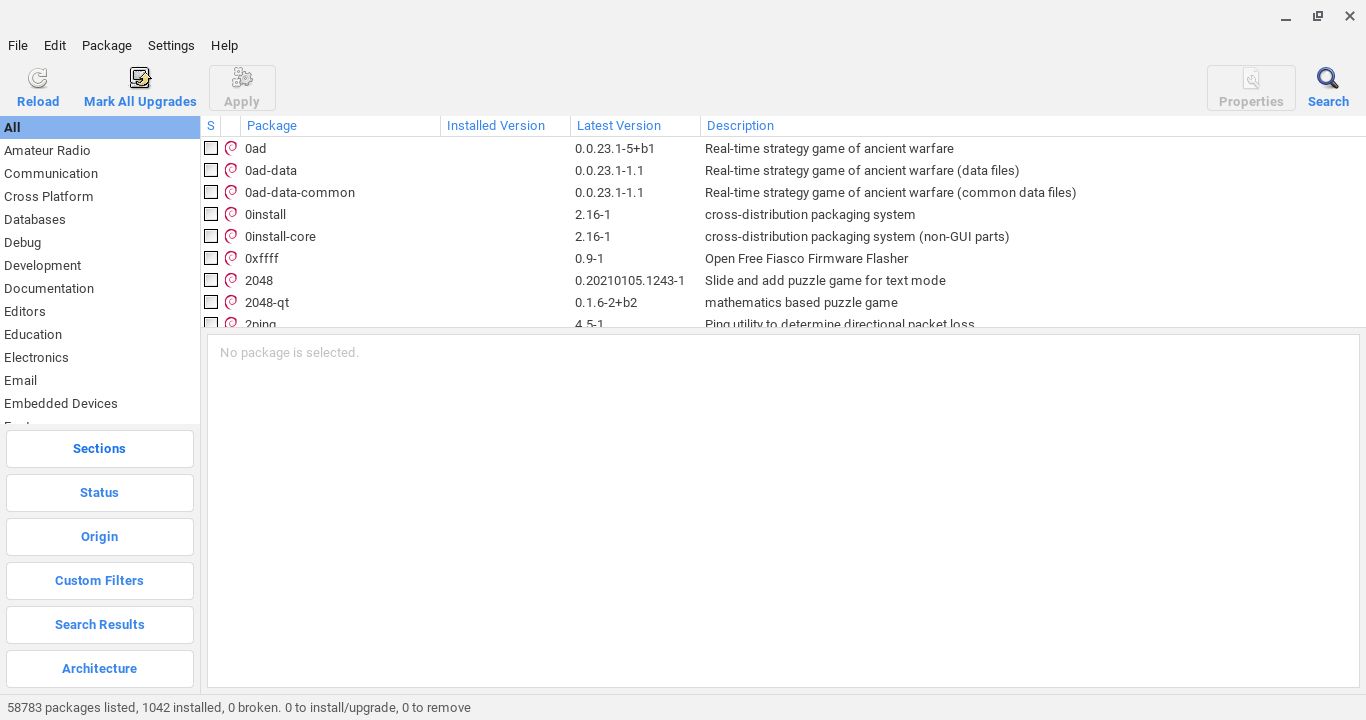The width and height of the screenshot is (1366, 720).
Task: Click the Reload toolbar icon
Action: [x=38, y=79]
